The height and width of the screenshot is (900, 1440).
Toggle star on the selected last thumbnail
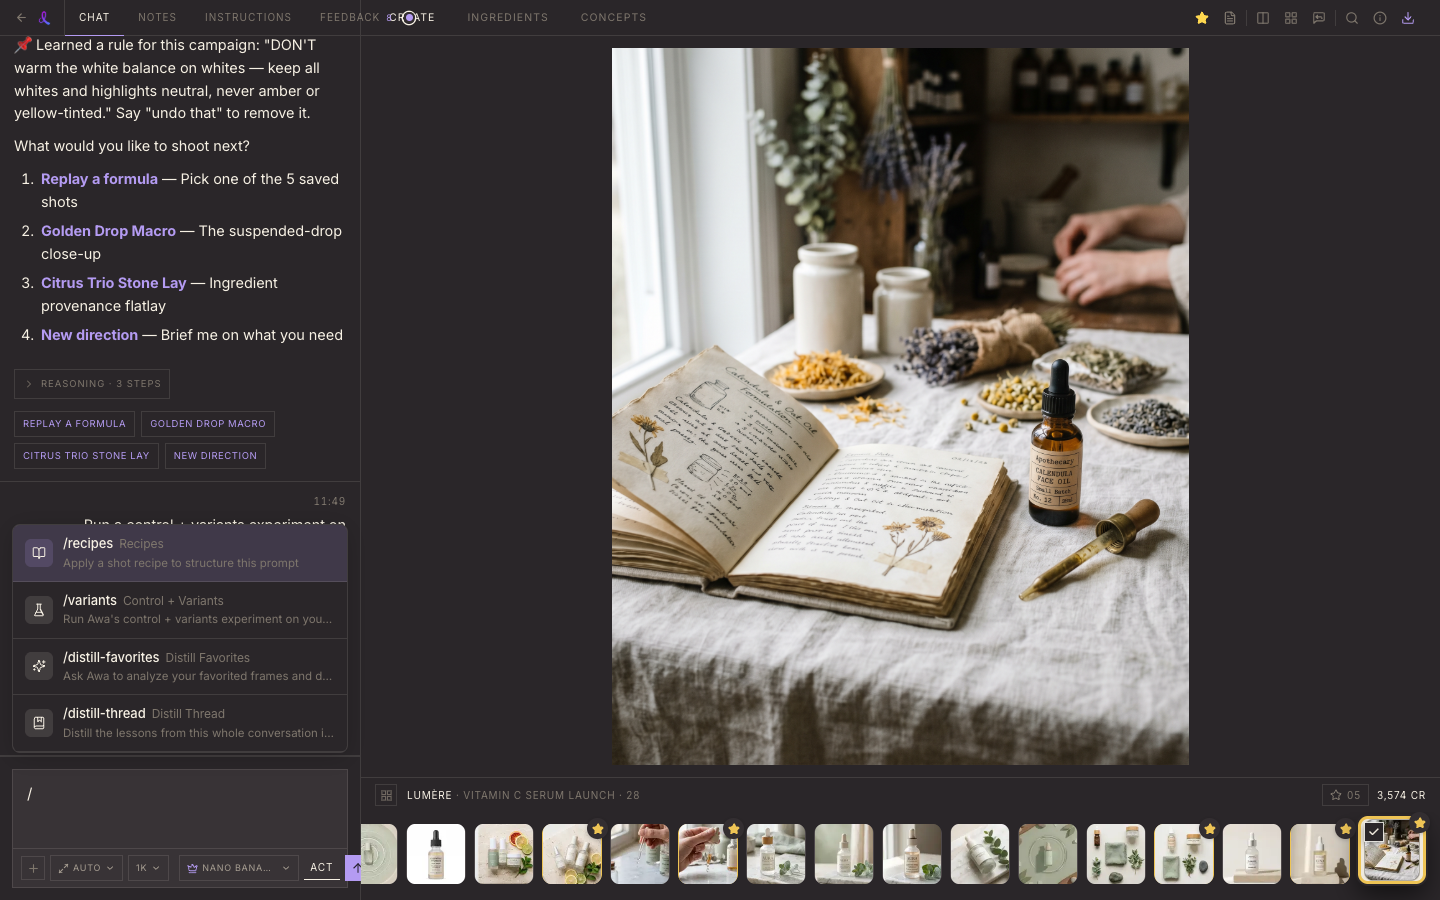coord(1420,823)
